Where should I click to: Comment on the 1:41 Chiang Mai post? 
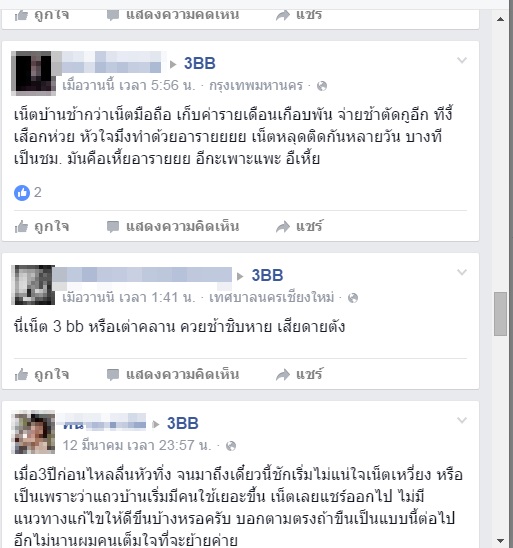[173, 374]
